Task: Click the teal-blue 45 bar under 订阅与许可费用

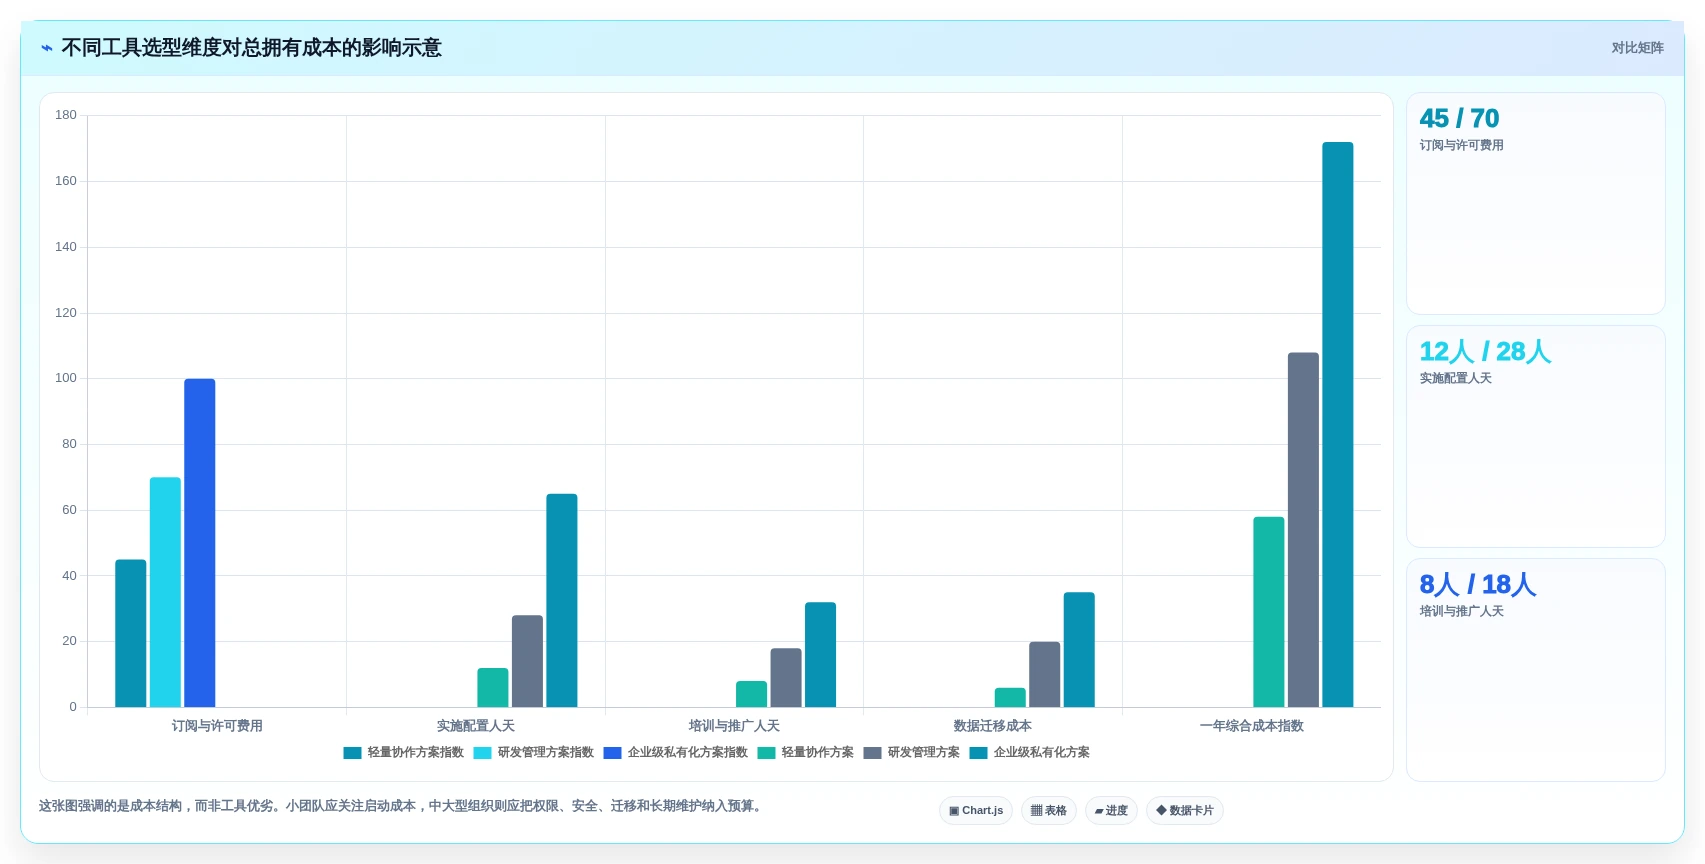Action: (x=131, y=633)
